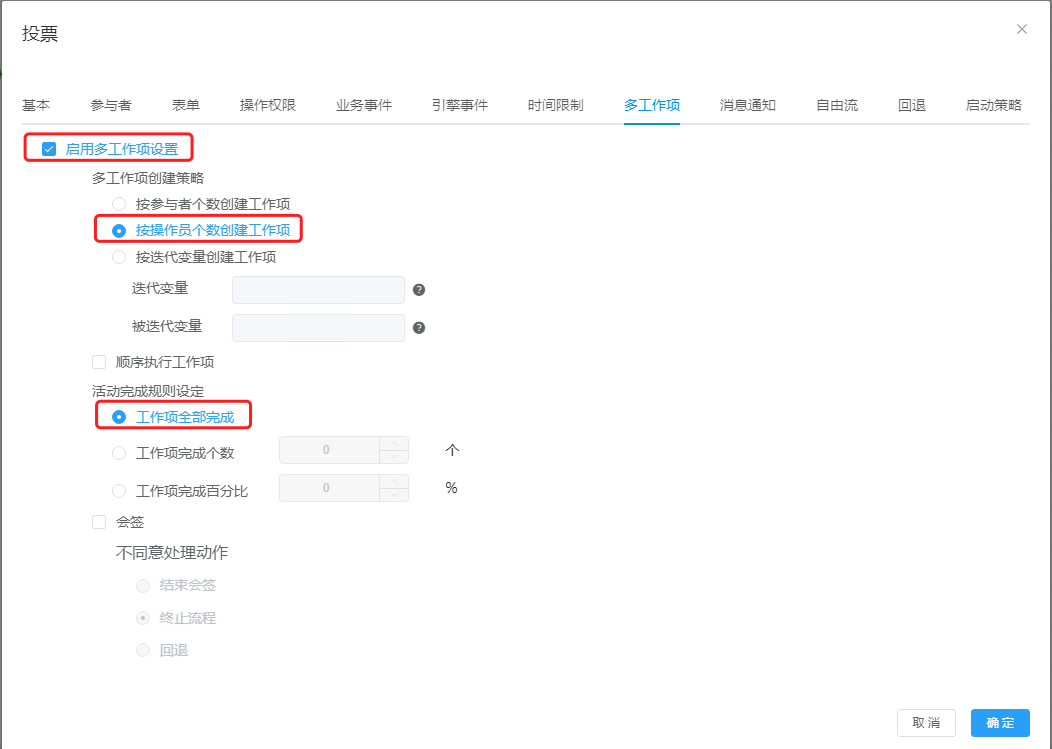Uncheck 启用多工作项设置 checkbox
Screen dimensions: 1052x749
click(49, 149)
